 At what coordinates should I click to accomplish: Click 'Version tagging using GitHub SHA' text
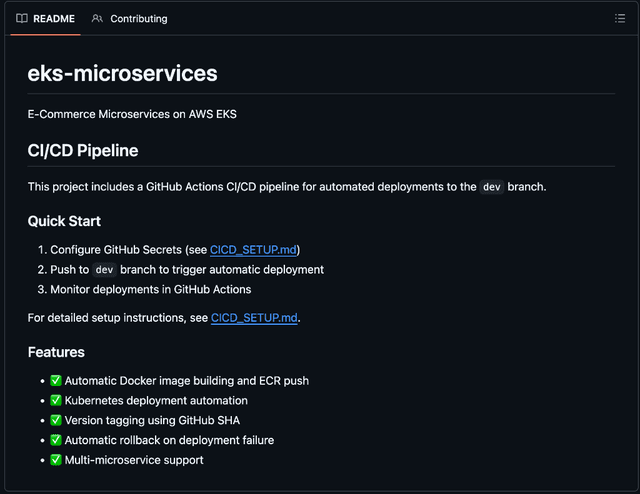coord(152,421)
